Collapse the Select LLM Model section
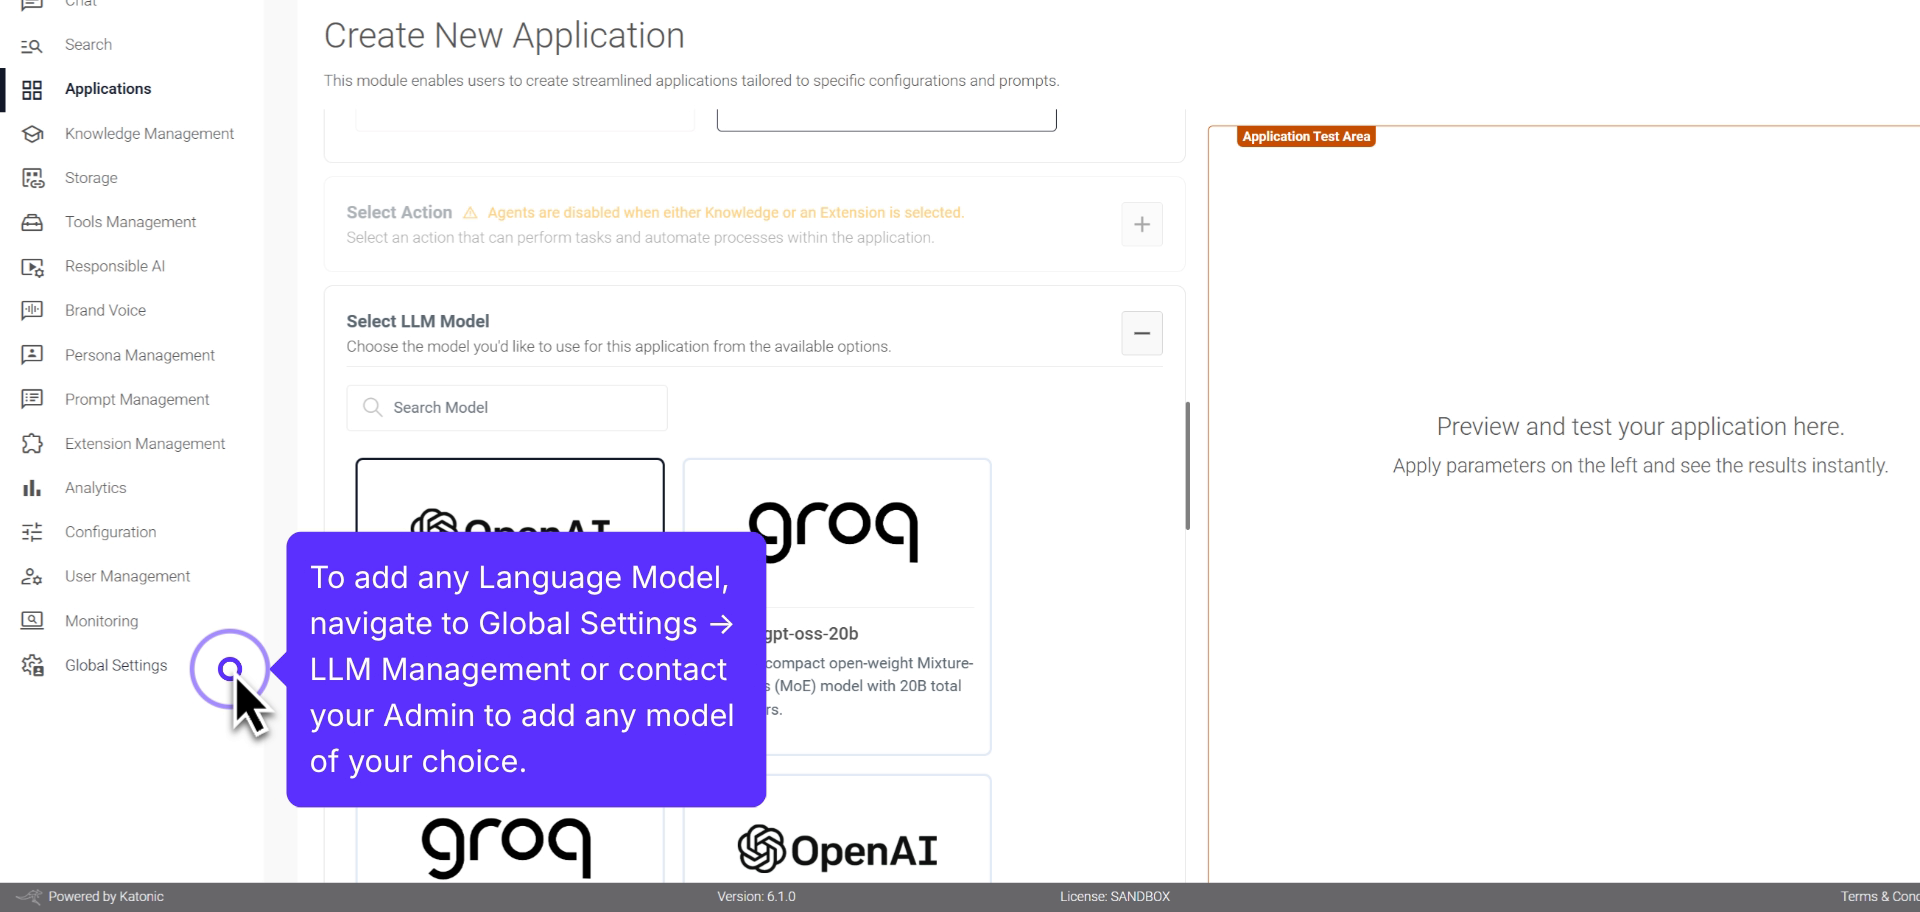 1142,332
